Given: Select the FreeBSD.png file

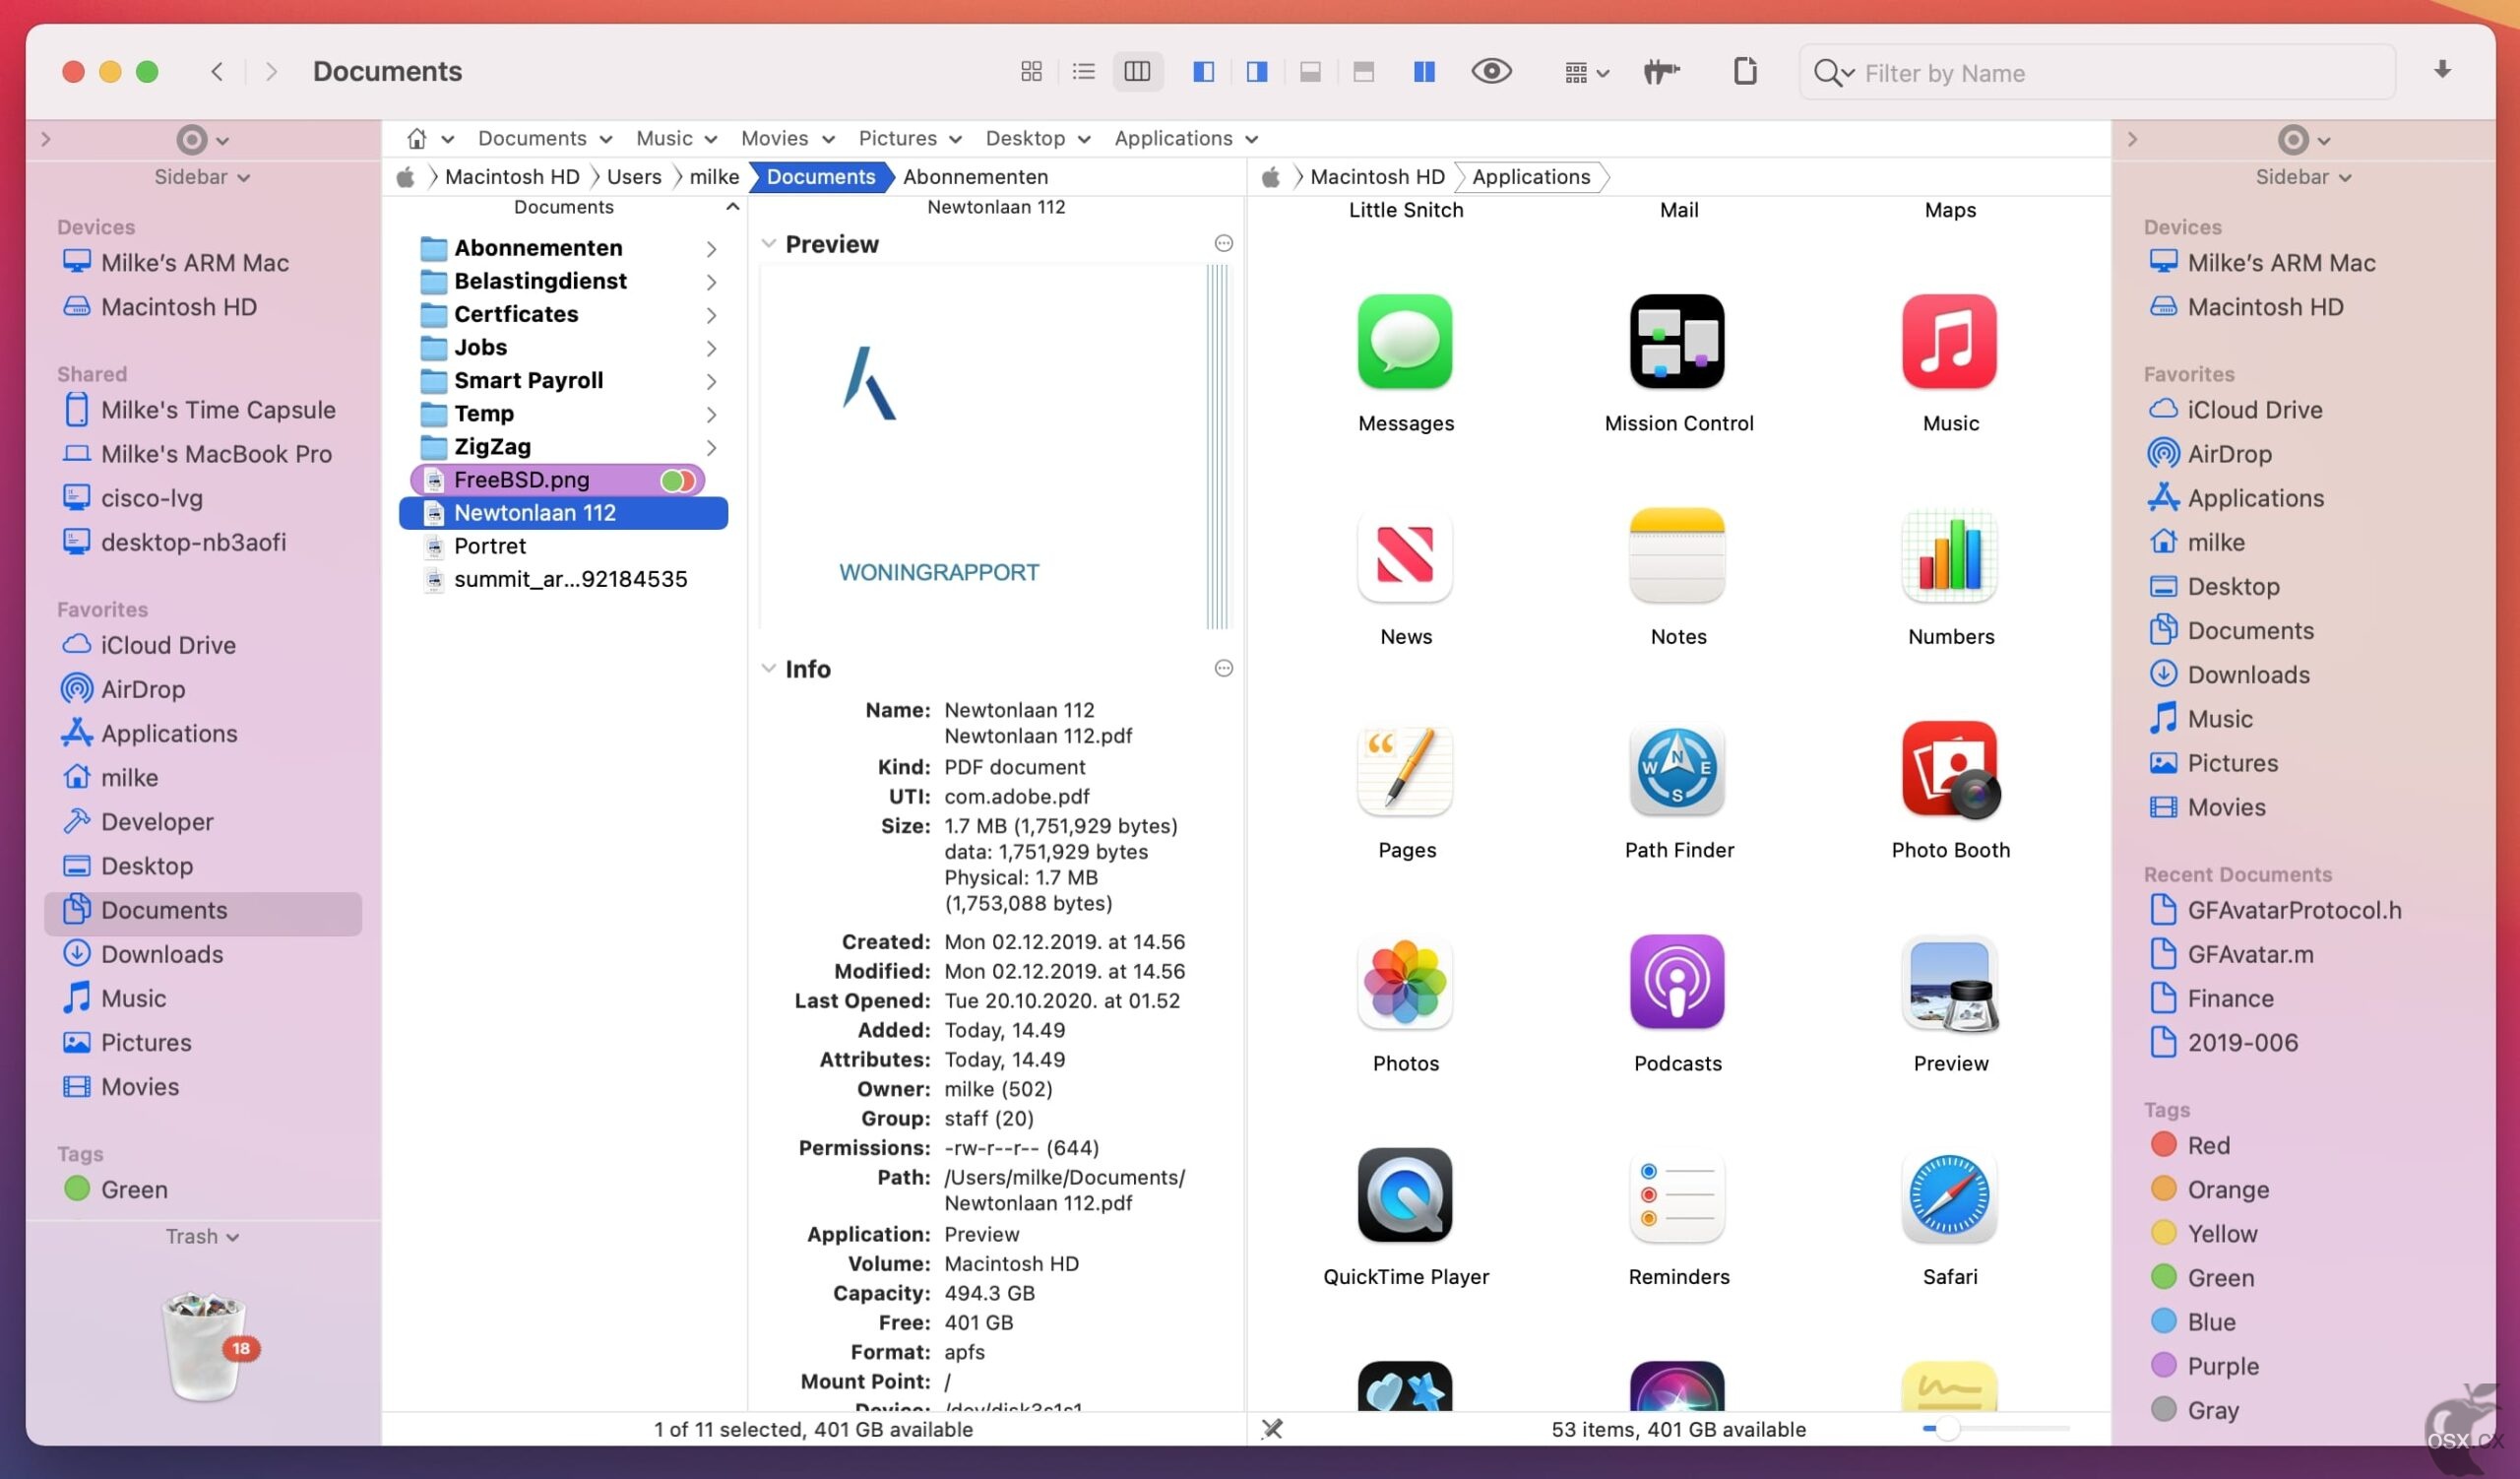Looking at the screenshot, I should tap(558, 480).
